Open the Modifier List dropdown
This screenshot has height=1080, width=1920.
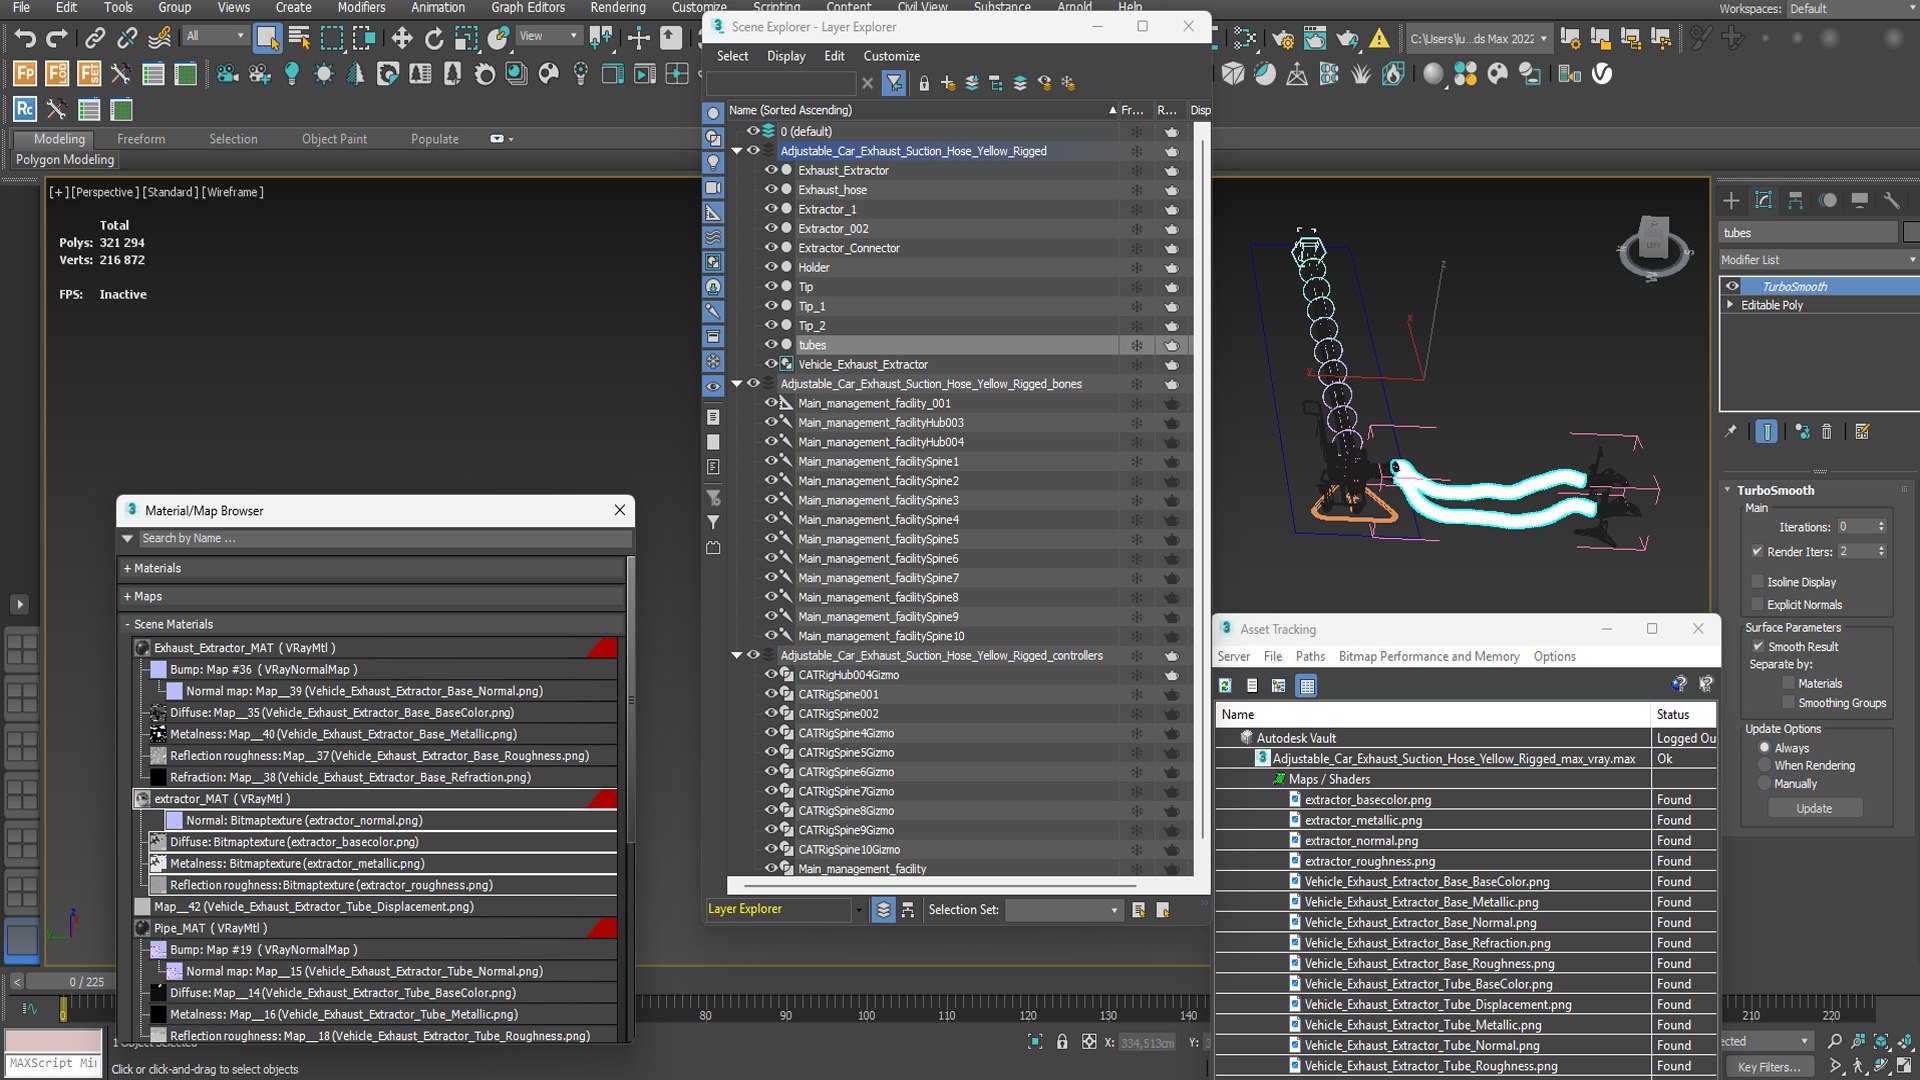tap(1818, 260)
